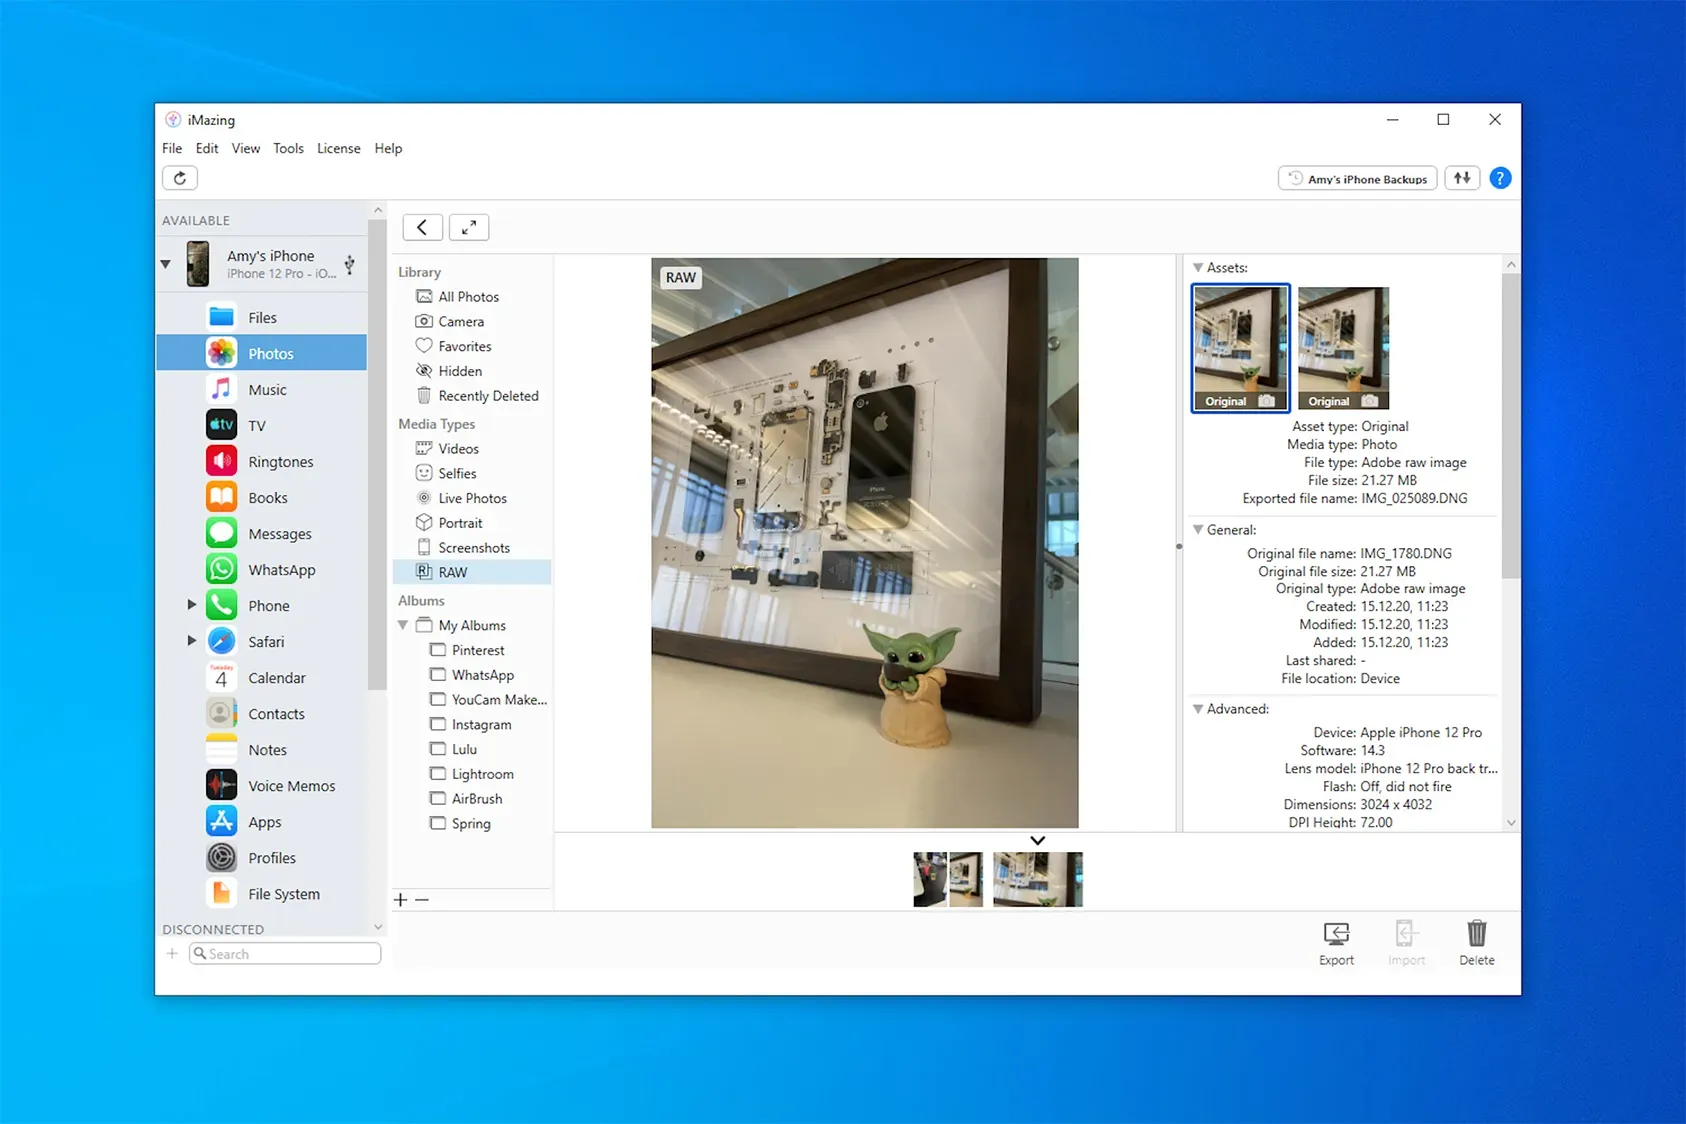The width and height of the screenshot is (1686, 1124).
Task: Collapse the My Albums tree
Action: point(403,625)
